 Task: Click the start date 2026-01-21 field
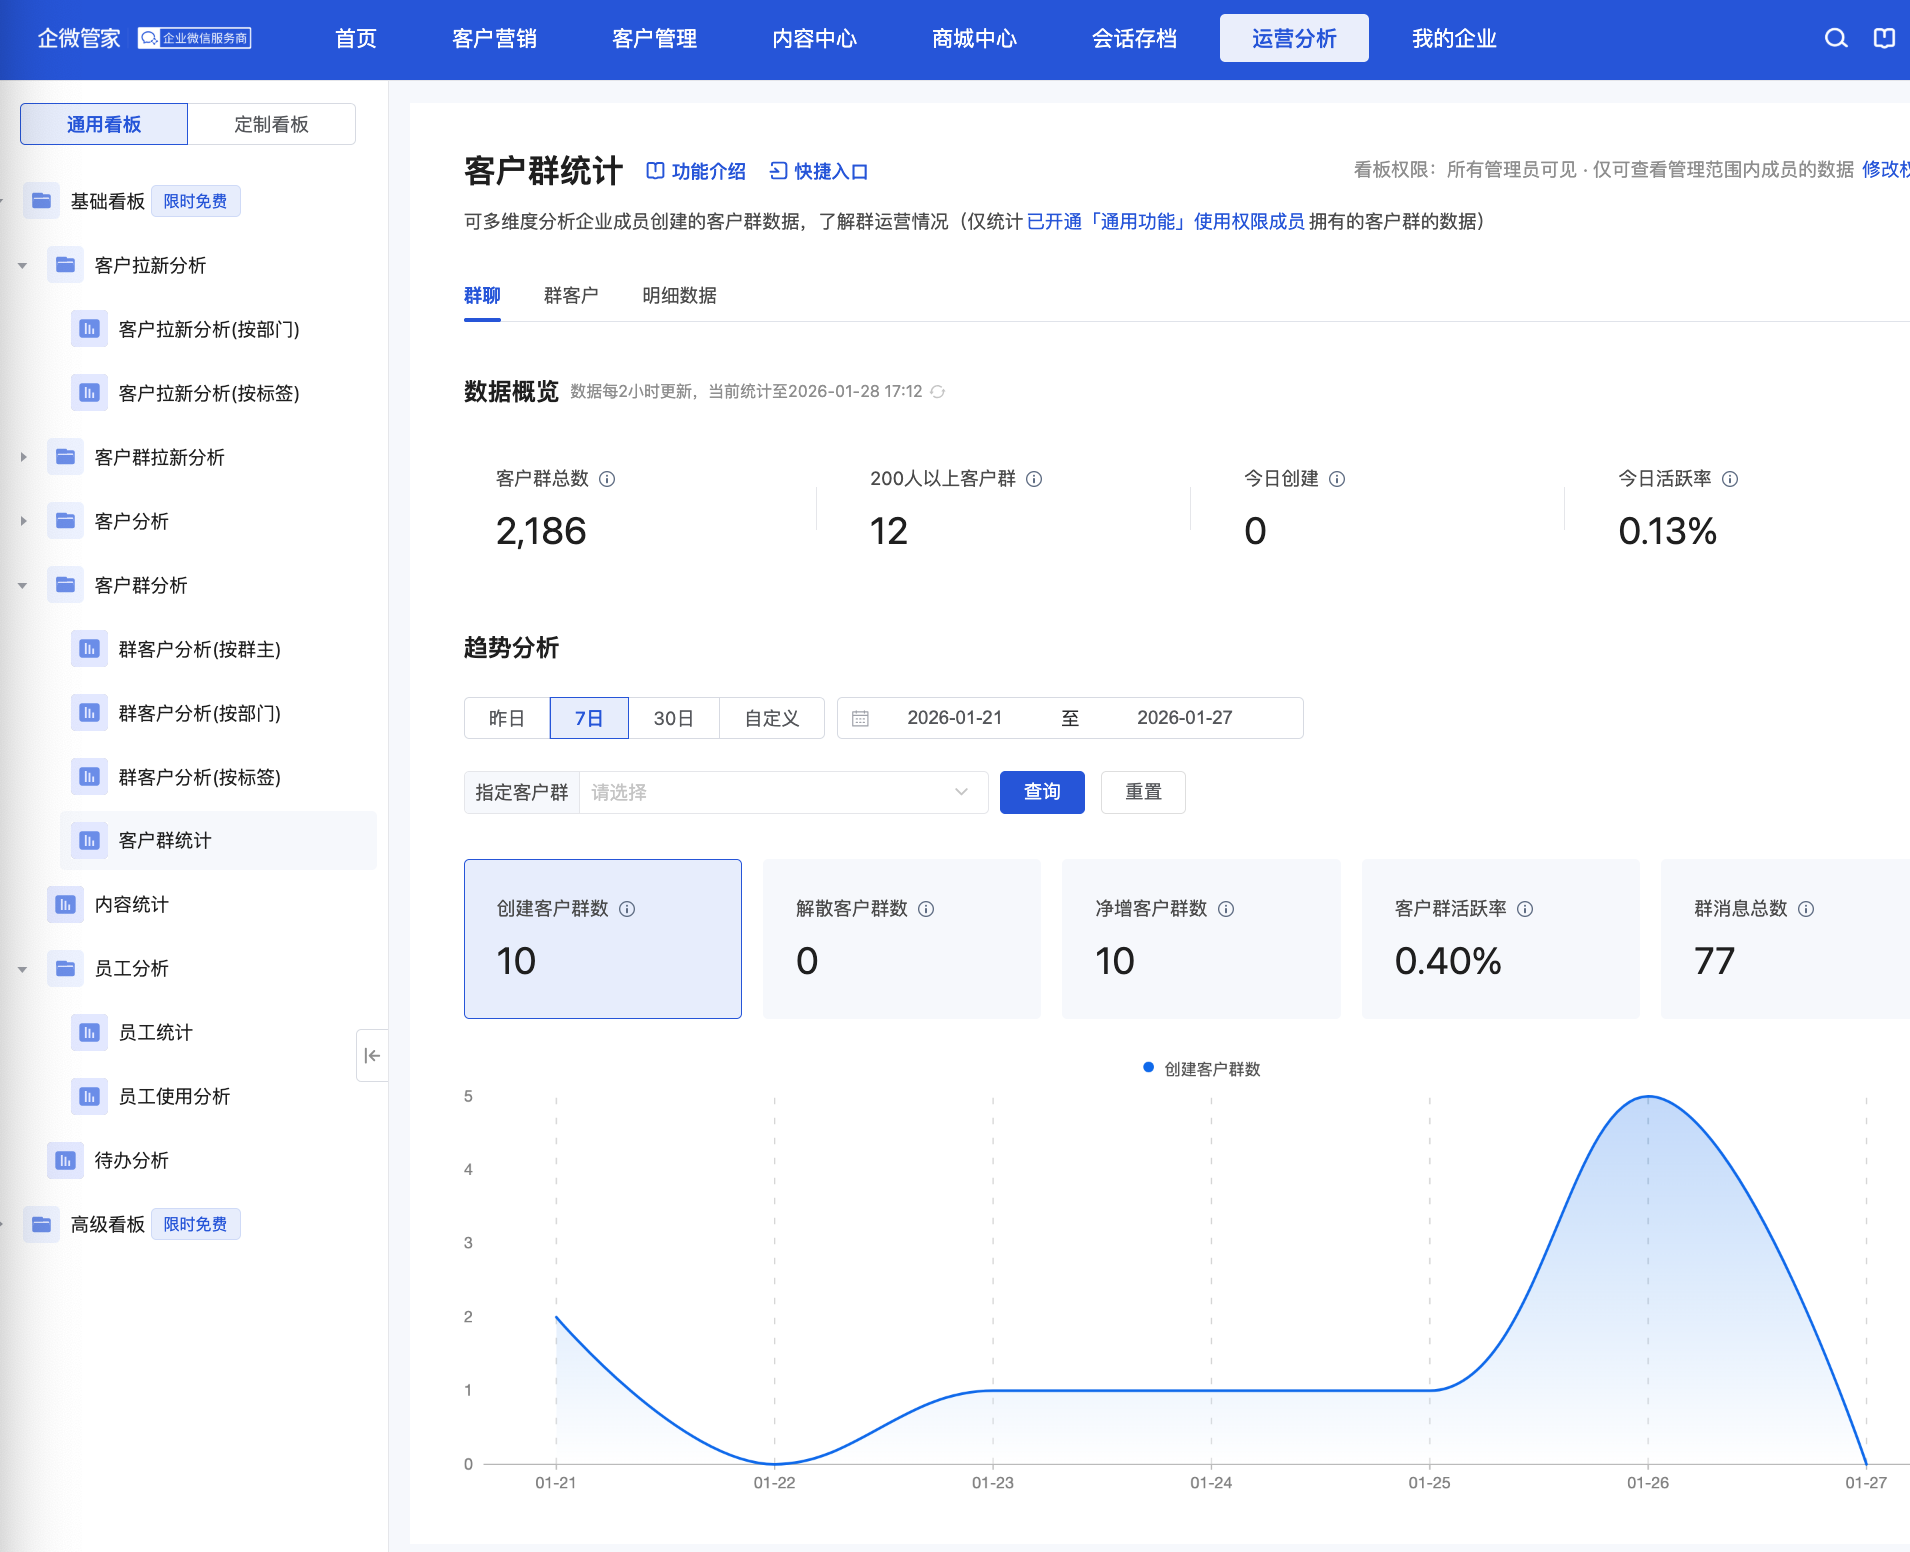coord(954,718)
